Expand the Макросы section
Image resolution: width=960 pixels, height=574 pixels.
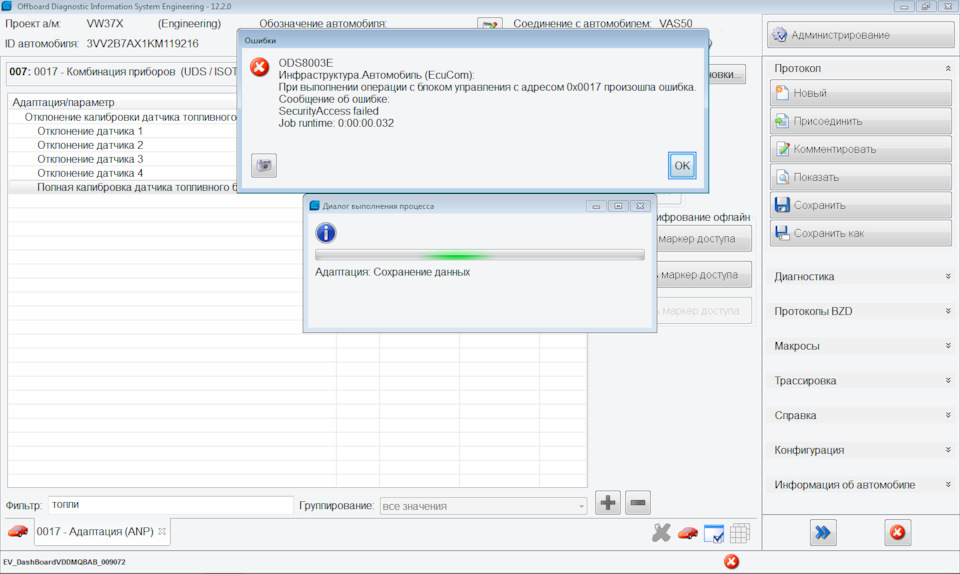(x=948, y=346)
